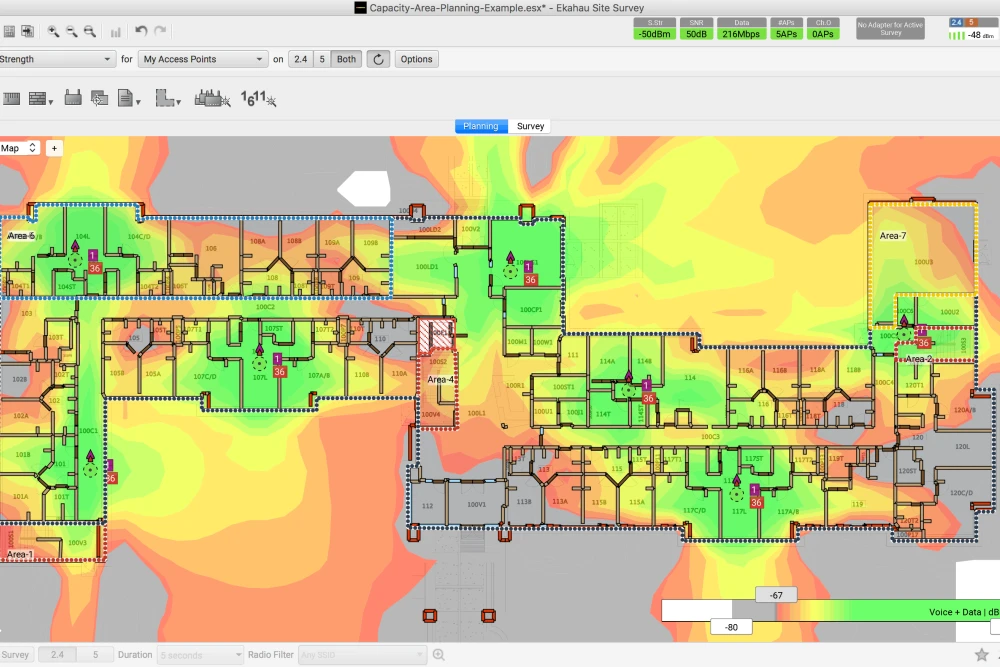1000x667 pixels.
Task: Select the access point placement tool
Action: click(72, 99)
